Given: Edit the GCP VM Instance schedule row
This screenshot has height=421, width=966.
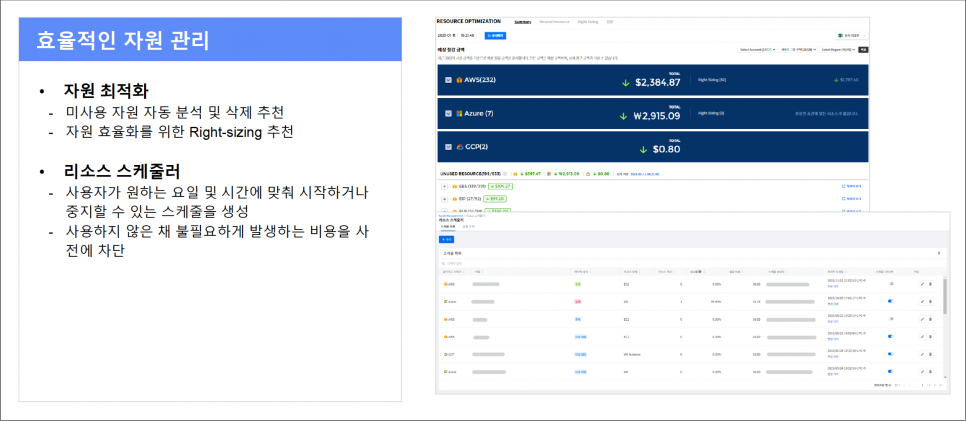Looking at the screenshot, I should point(922,354).
